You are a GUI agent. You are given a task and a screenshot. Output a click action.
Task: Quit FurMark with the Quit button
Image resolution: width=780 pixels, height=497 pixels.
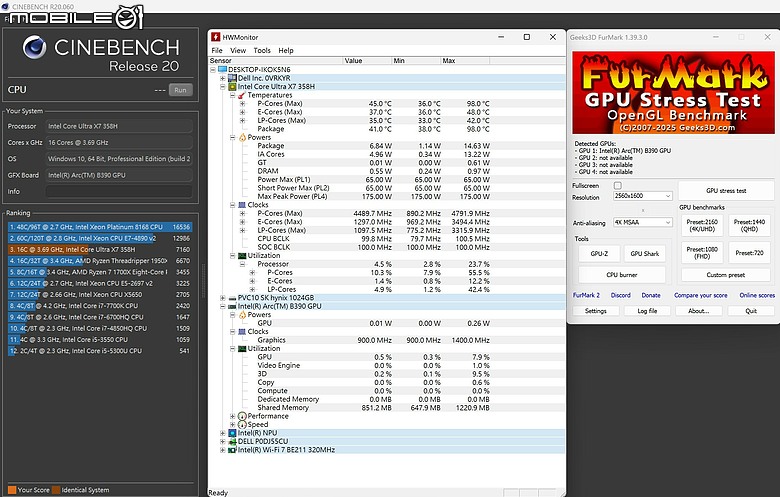click(x=751, y=311)
